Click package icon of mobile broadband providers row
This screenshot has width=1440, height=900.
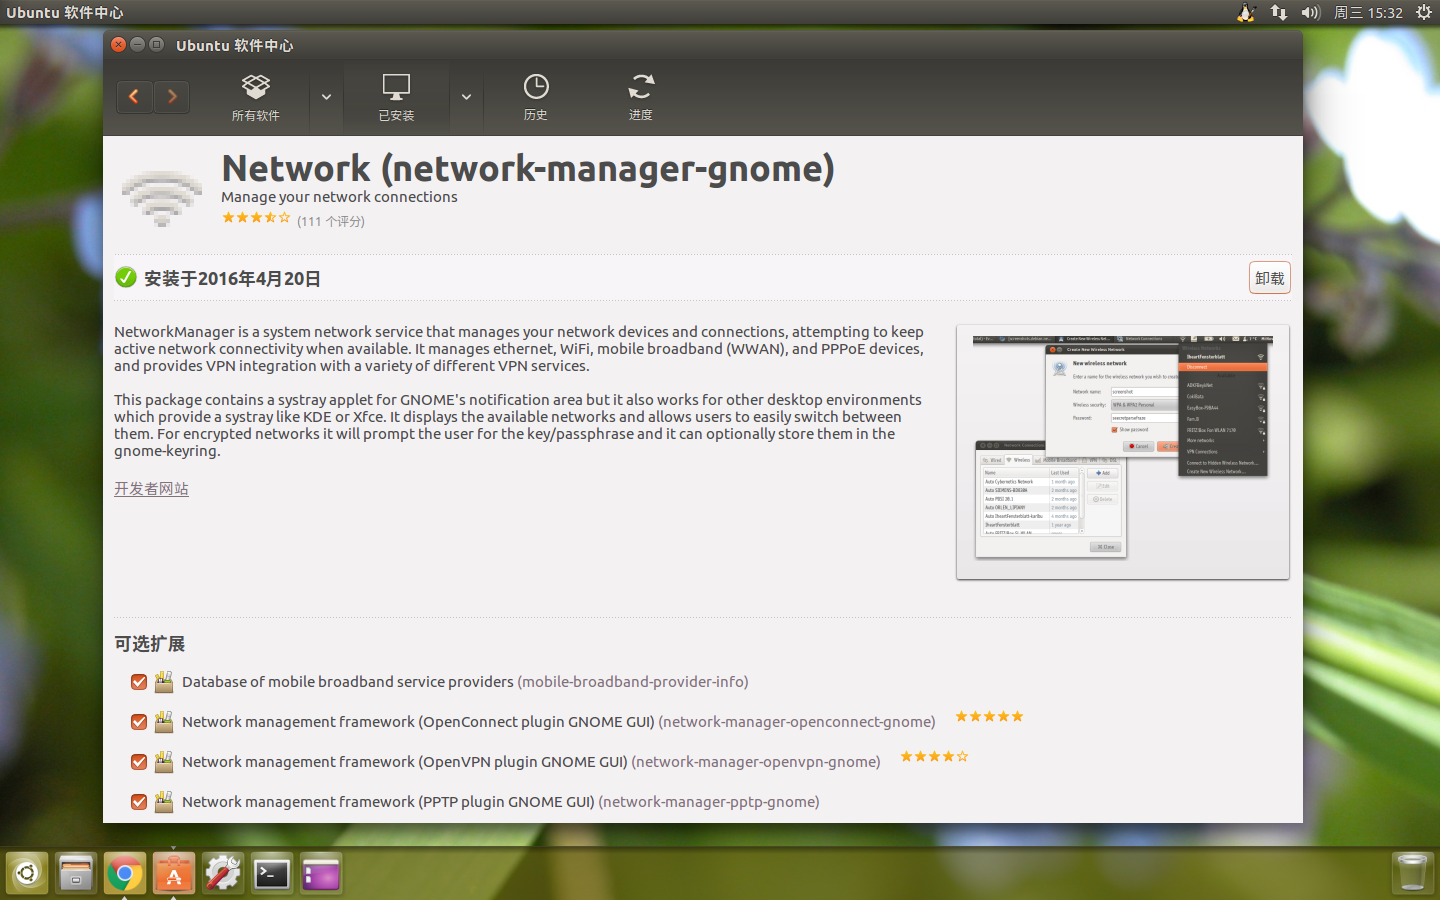coord(164,682)
